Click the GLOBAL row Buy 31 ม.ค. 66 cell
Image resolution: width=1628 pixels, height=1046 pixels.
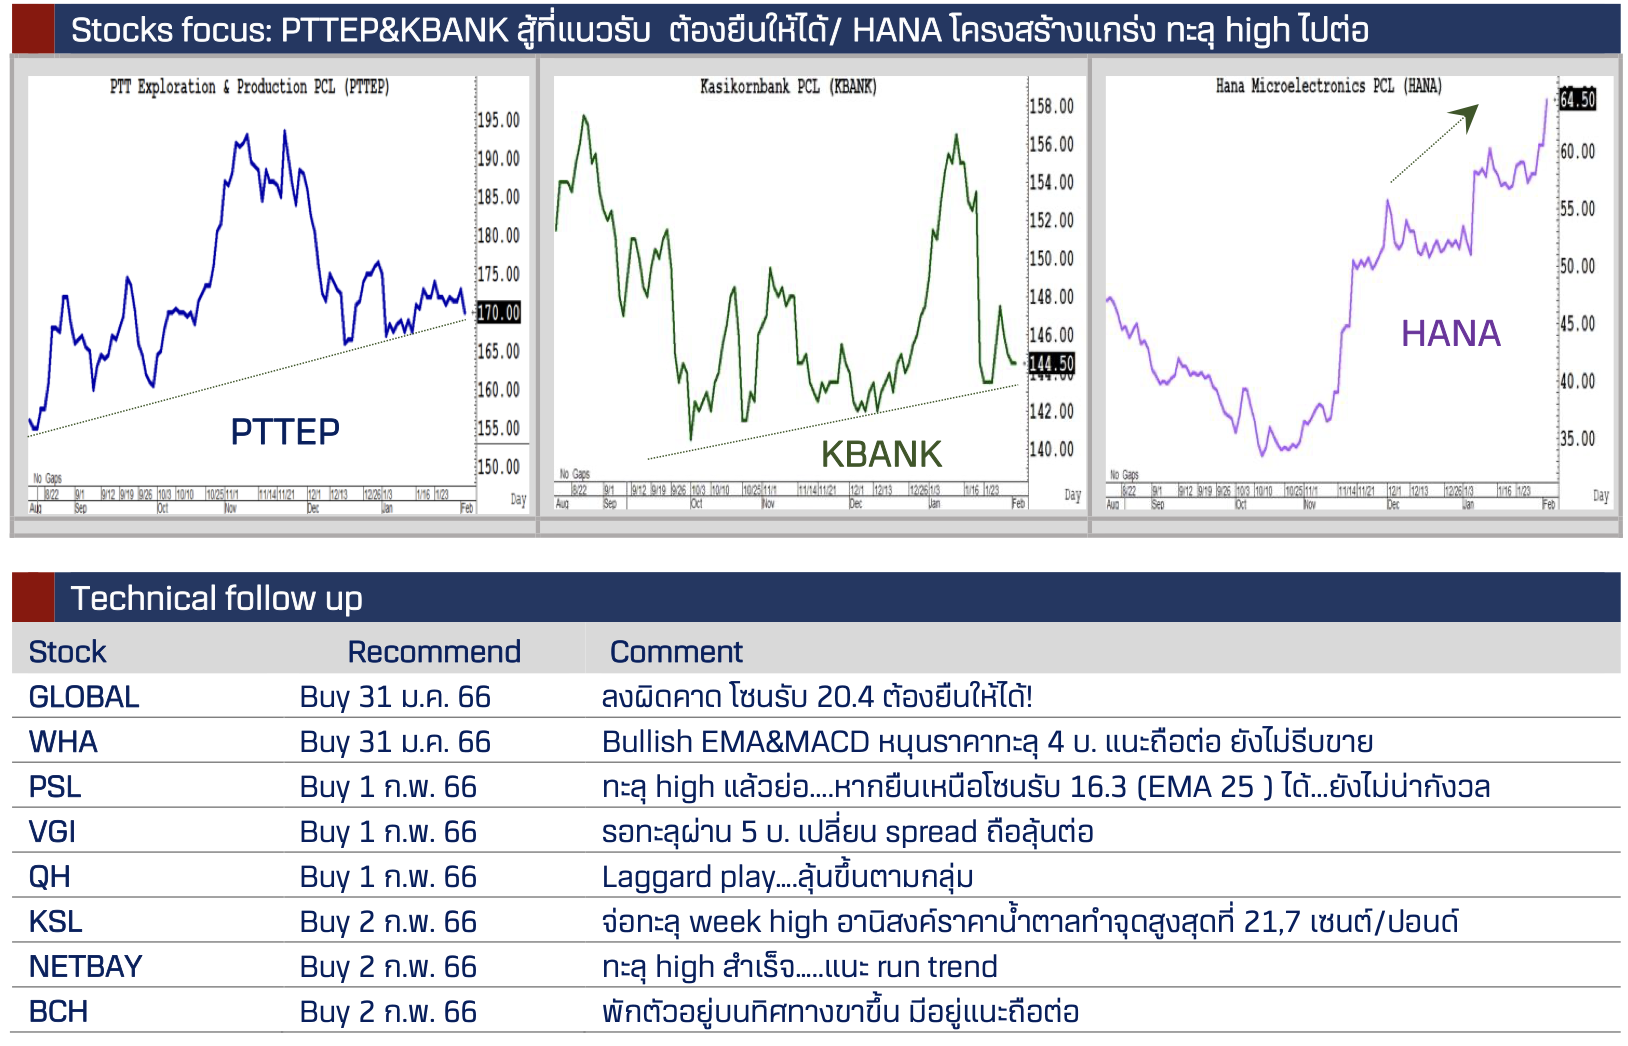point(395,697)
